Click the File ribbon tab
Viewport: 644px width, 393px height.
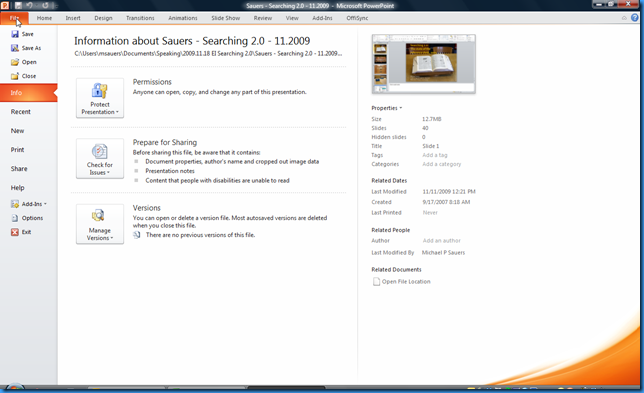[x=14, y=18]
